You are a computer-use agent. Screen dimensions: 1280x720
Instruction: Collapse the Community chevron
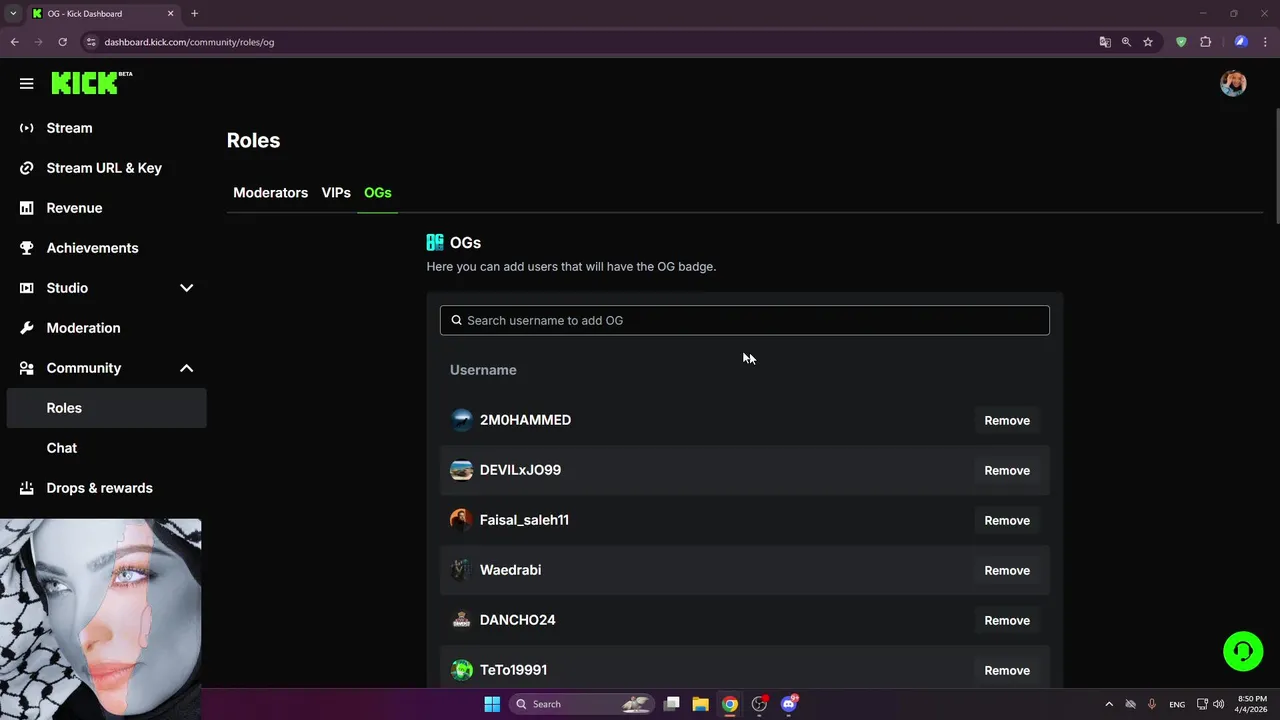186,368
